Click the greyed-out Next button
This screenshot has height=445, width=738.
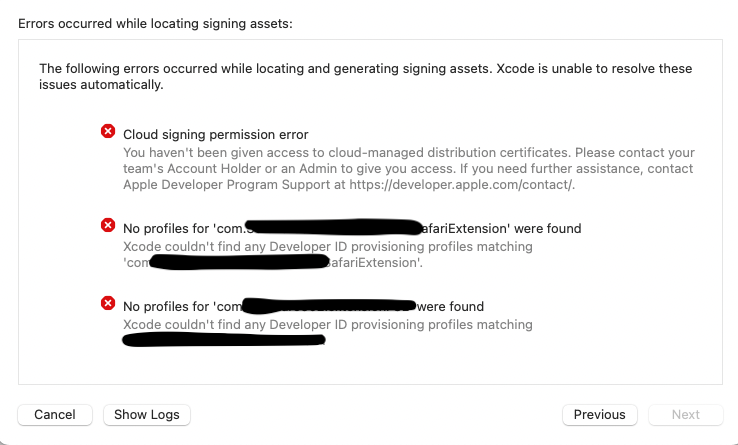(686, 415)
